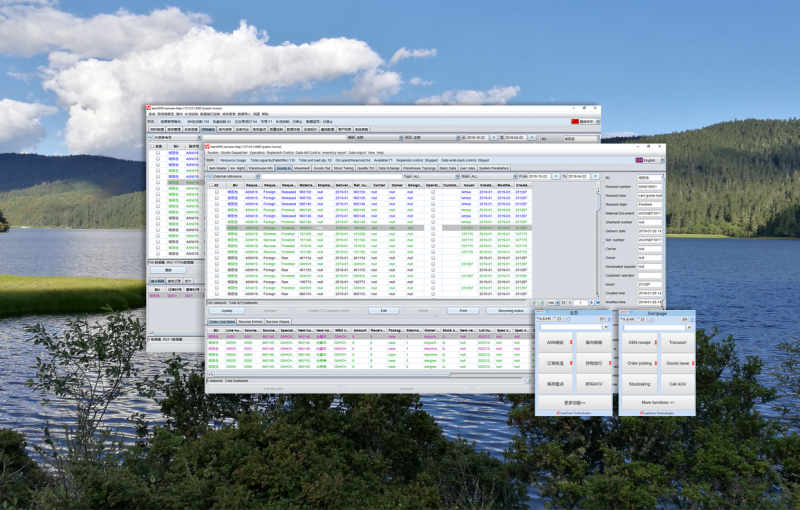Open the Goods In tab
This screenshot has height=510, width=800.
(283, 168)
